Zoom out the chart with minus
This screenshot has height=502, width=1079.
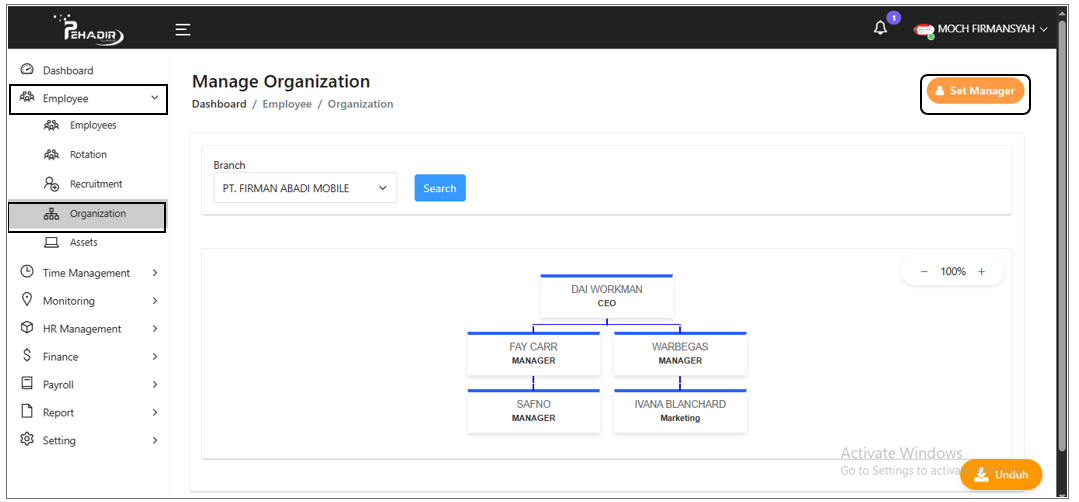(x=924, y=272)
